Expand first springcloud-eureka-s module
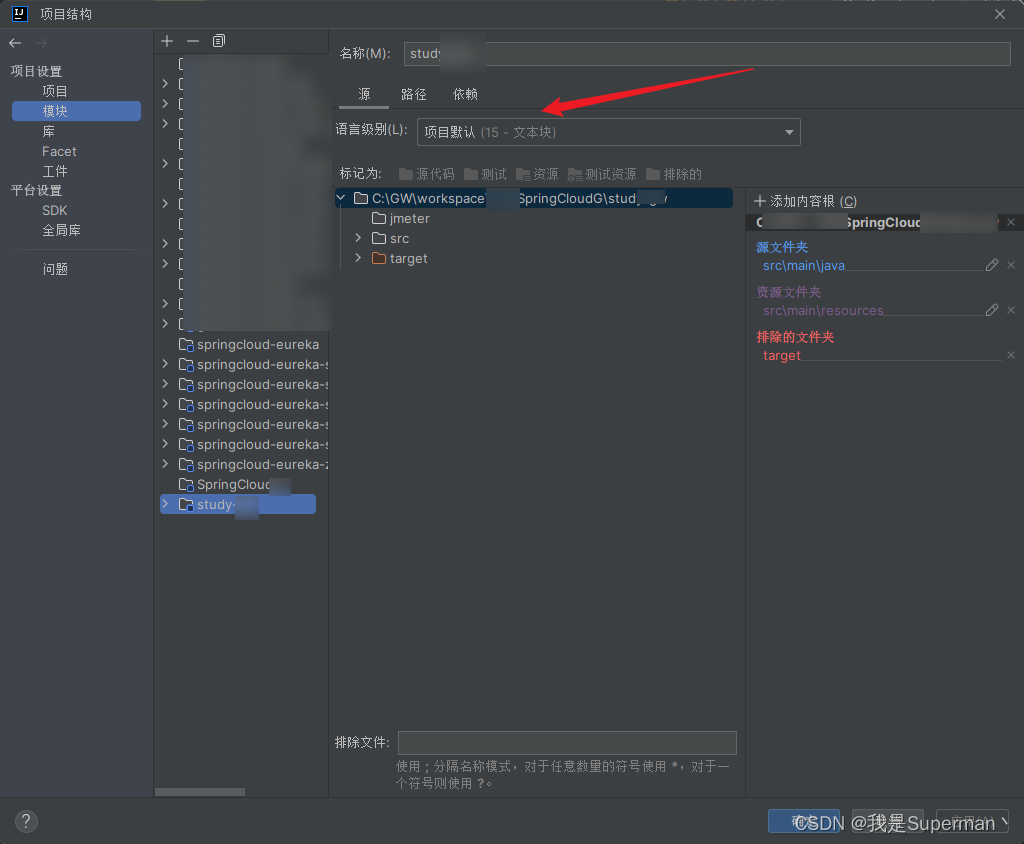This screenshot has height=844, width=1024. [165, 364]
